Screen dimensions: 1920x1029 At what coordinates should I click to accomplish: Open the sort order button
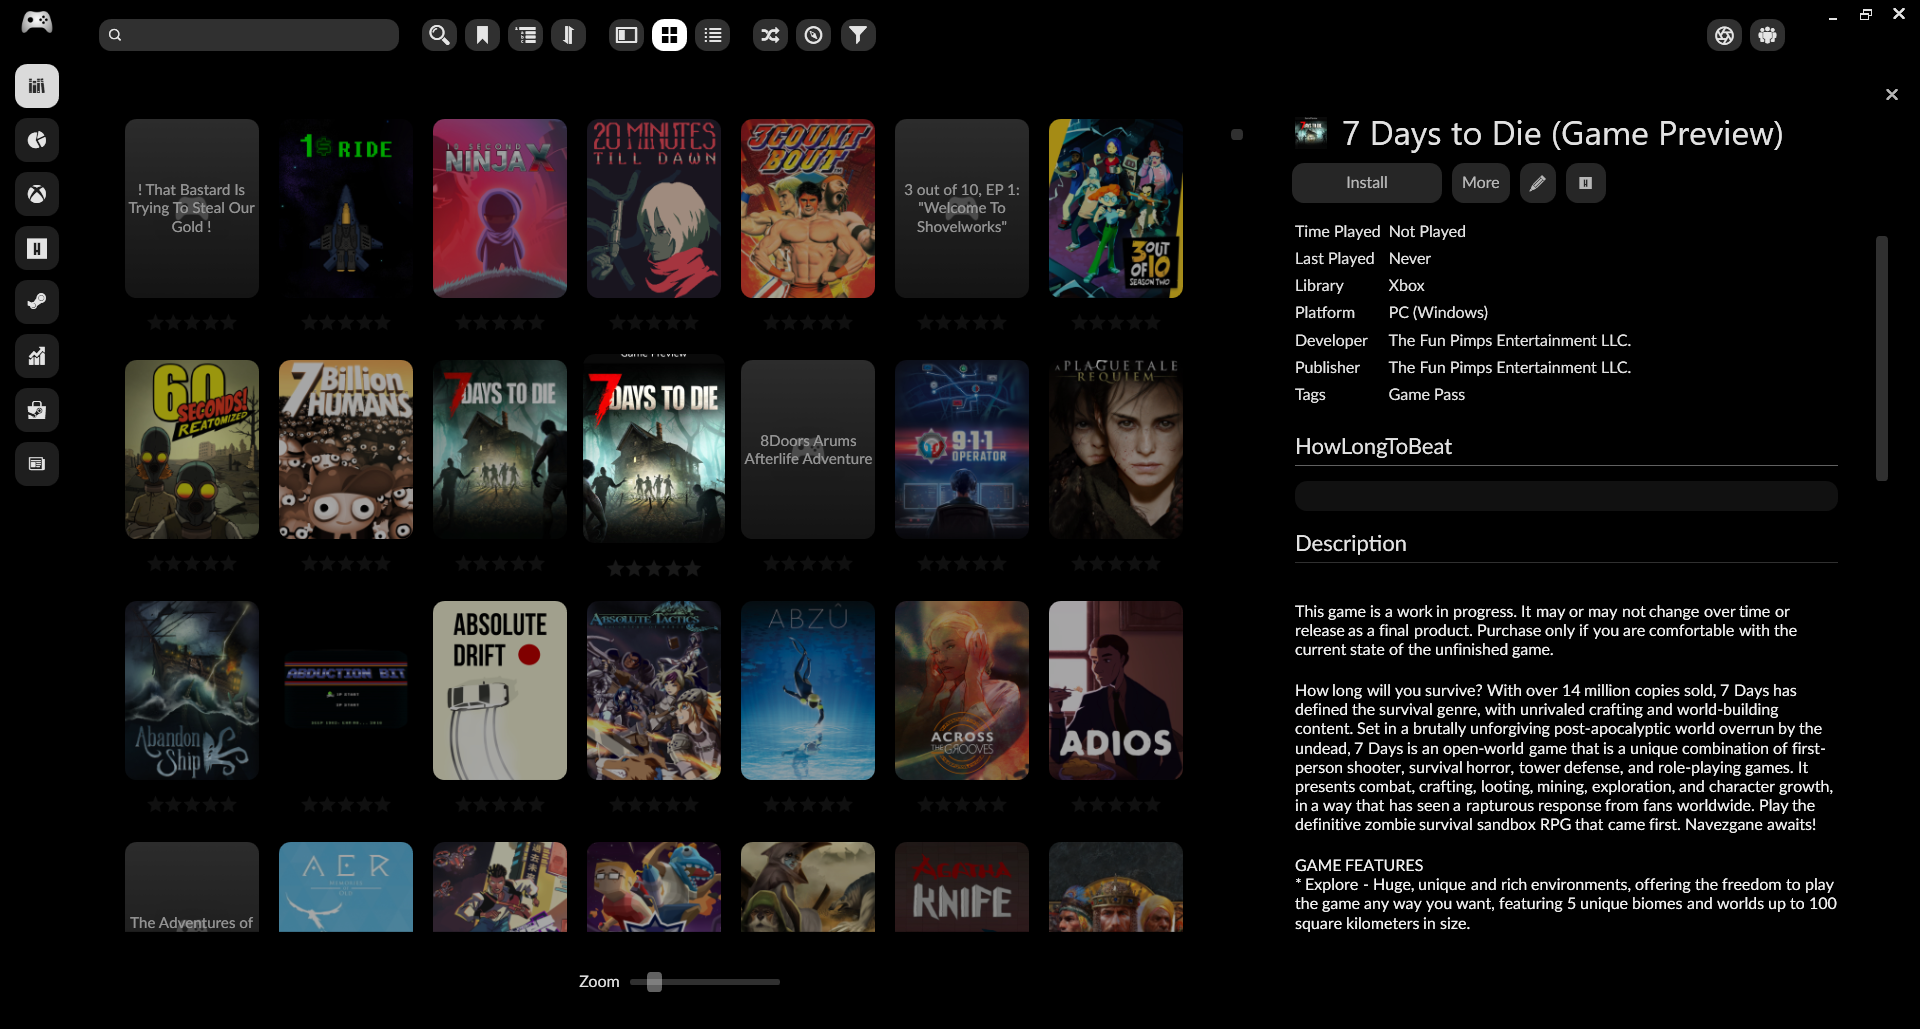[568, 35]
